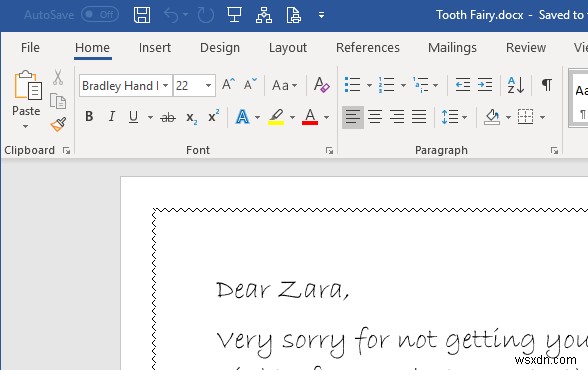Click the Shrink Font icon
Screen dimensions: 588x370
click(x=250, y=84)
